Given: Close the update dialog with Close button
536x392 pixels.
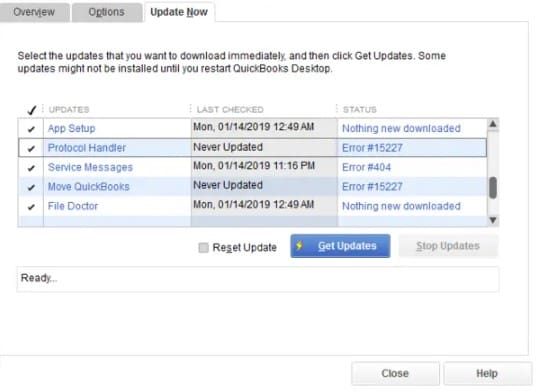Looking at the screenshot, I should click(395, 373).
